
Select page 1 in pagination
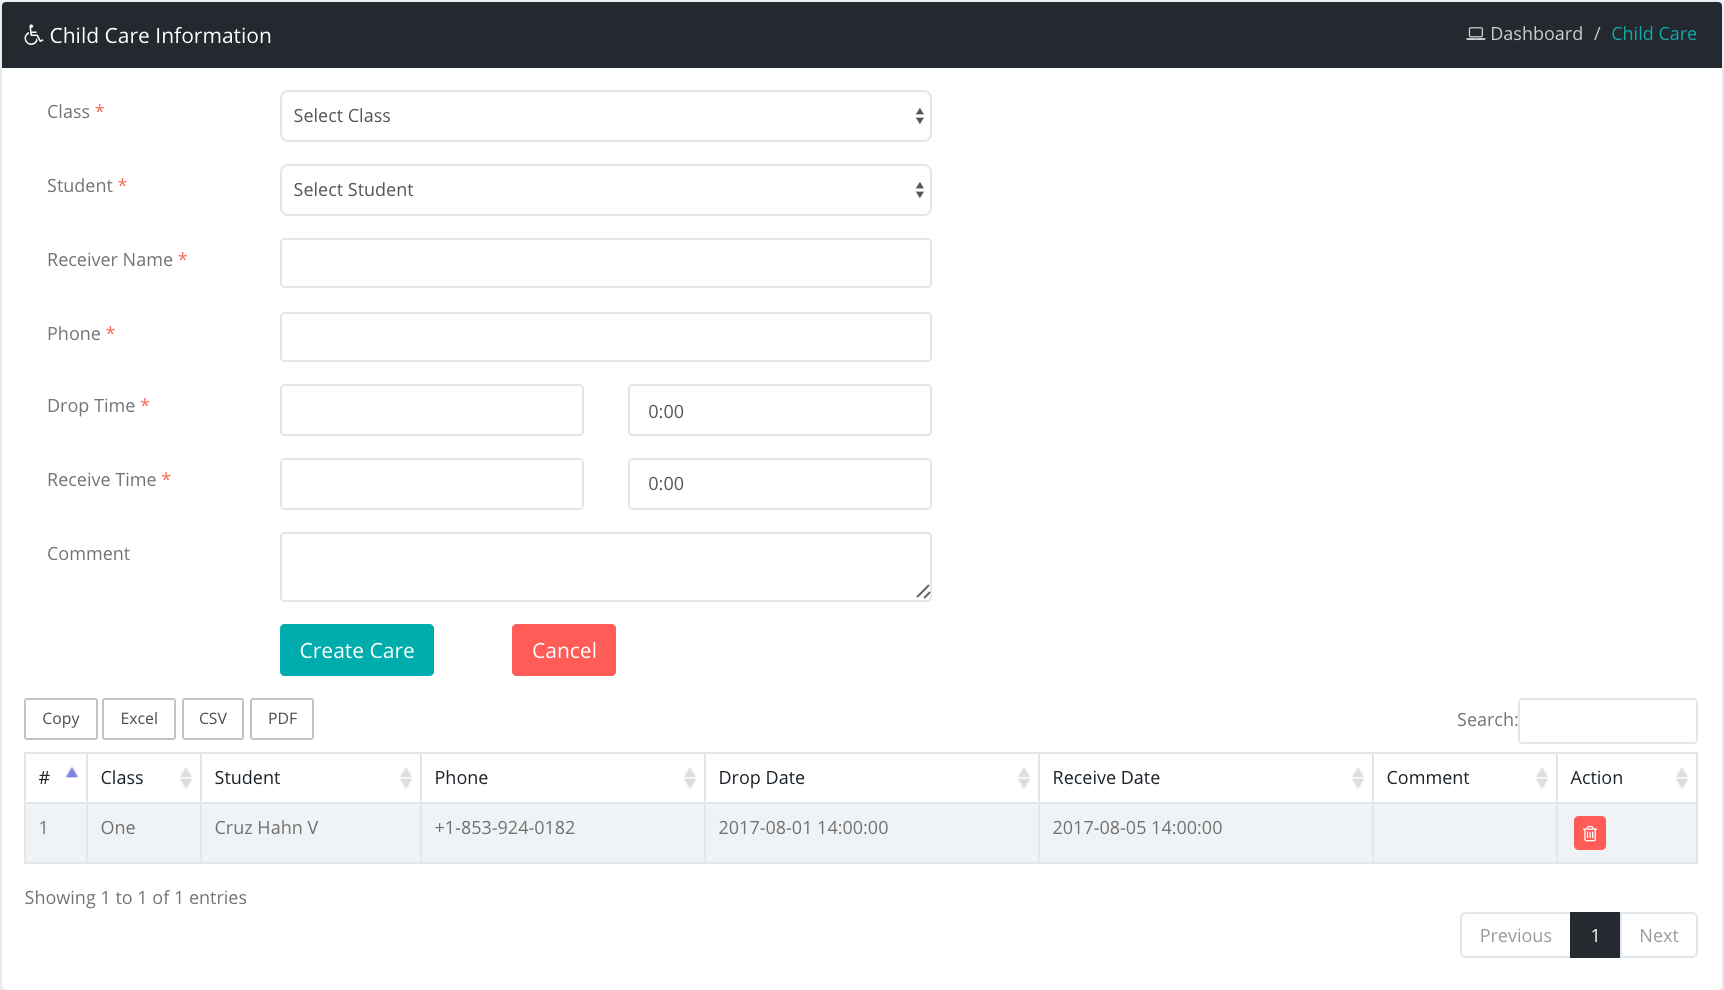coord(1595,935)
